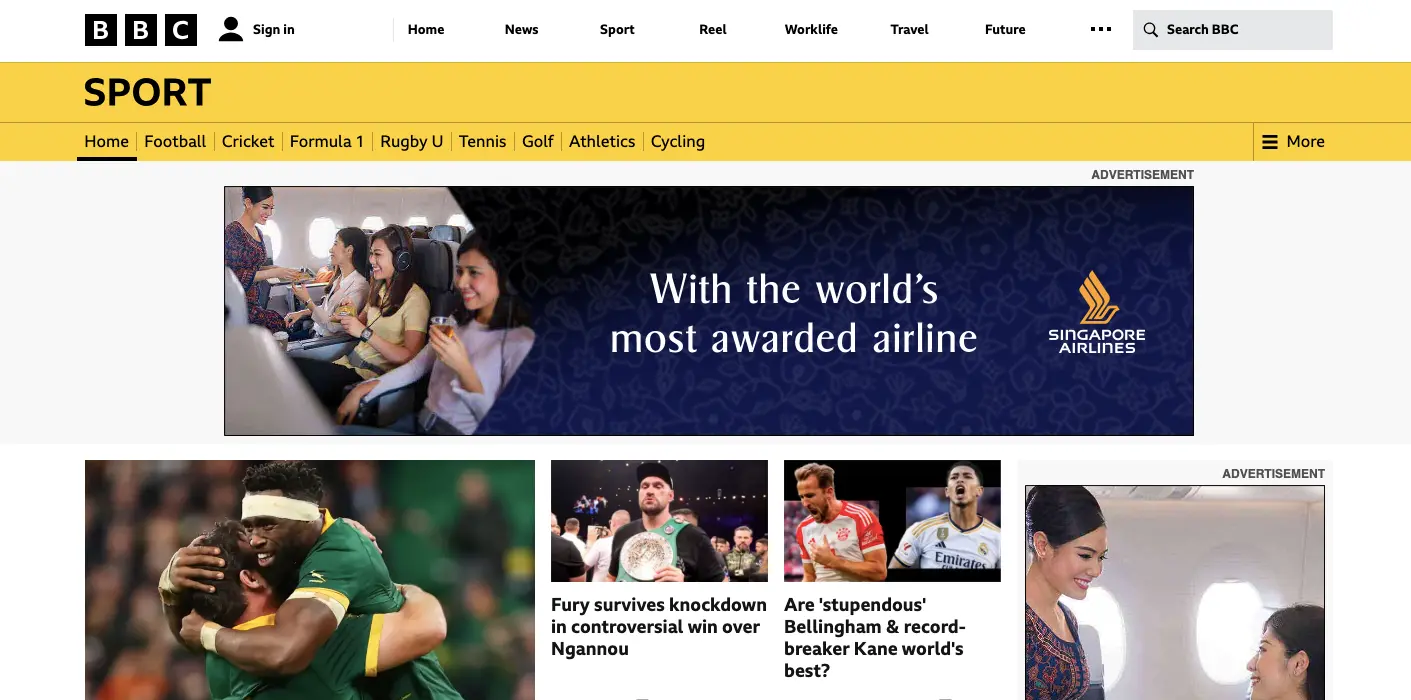Expand the More sports menu
This screenshot has height=700, width=1411.
(x=1293, y=142)
